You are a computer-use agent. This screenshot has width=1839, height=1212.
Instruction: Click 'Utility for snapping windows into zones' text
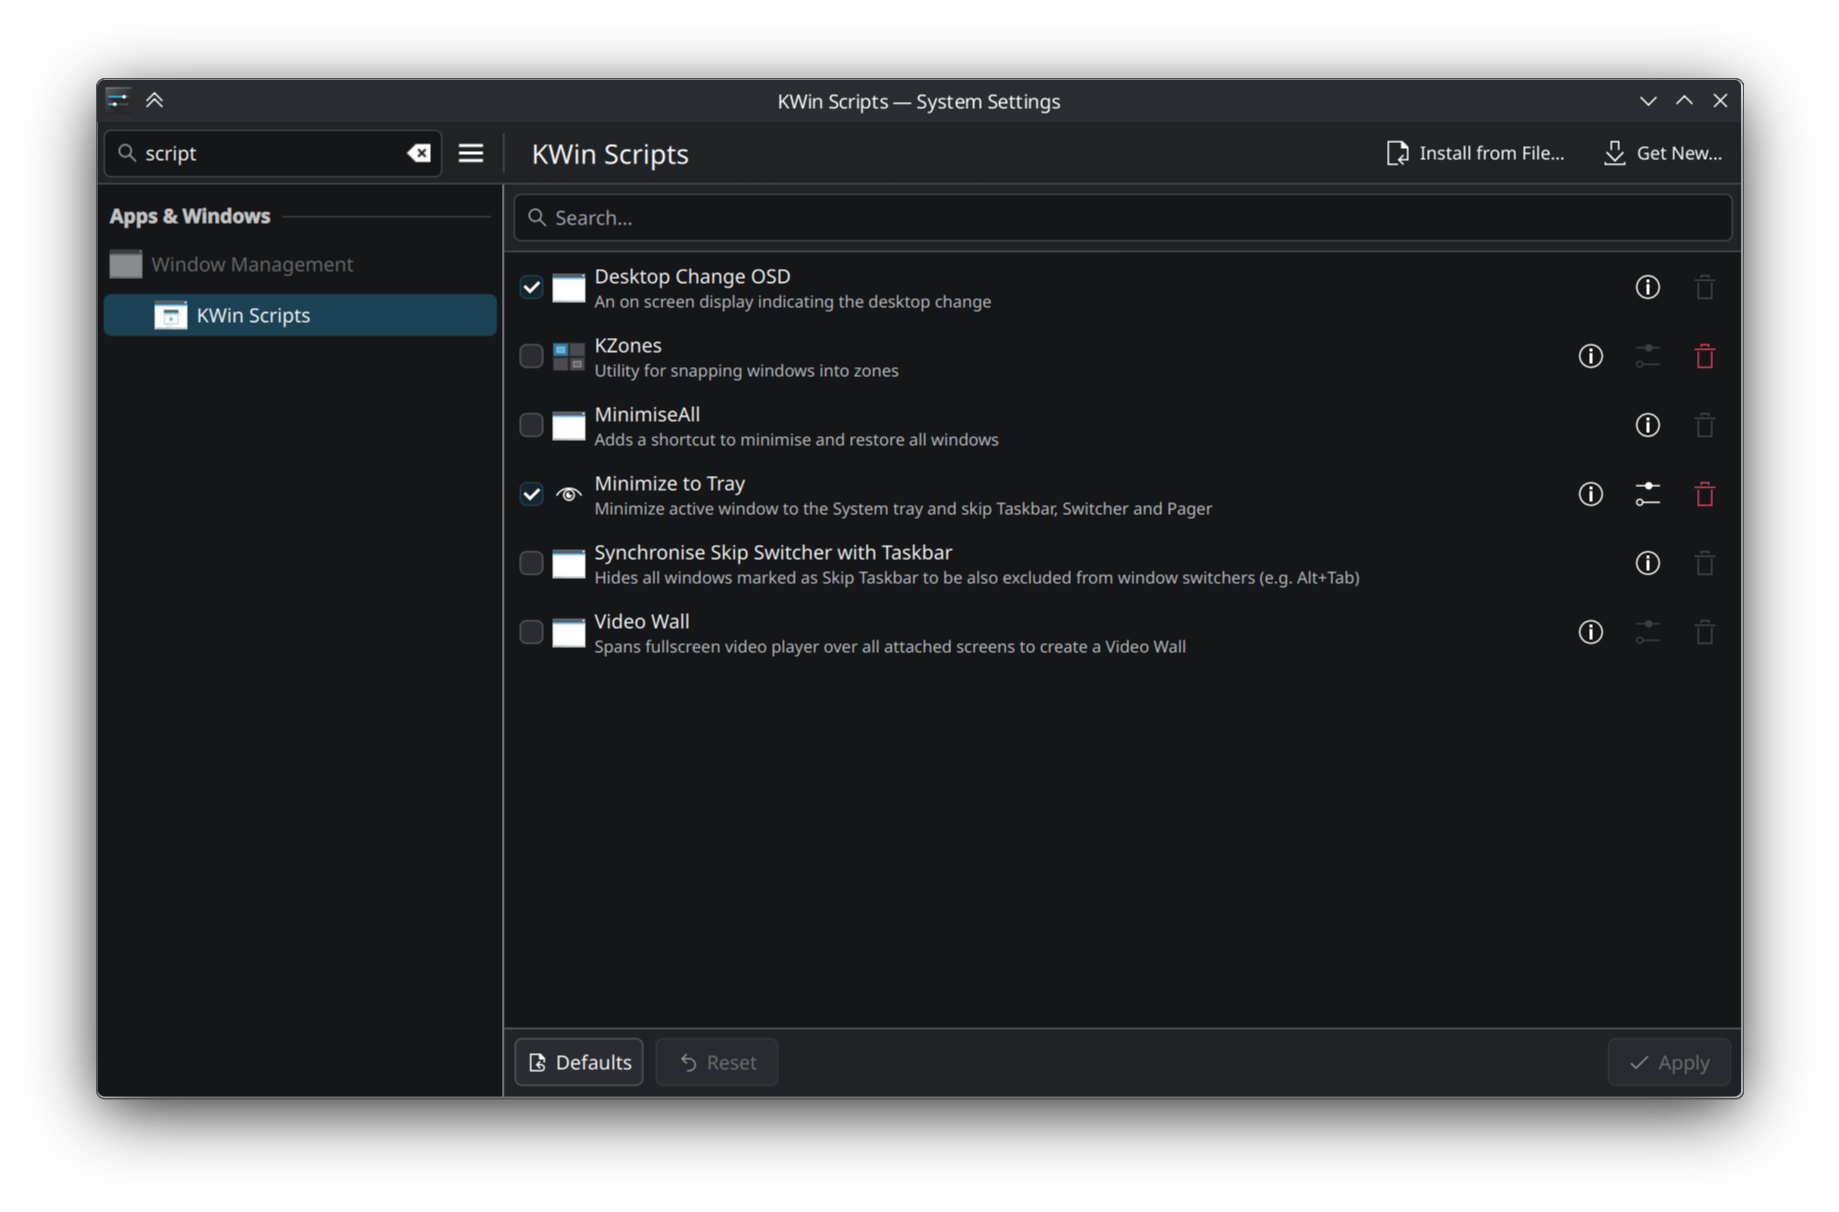coord(746,371)
